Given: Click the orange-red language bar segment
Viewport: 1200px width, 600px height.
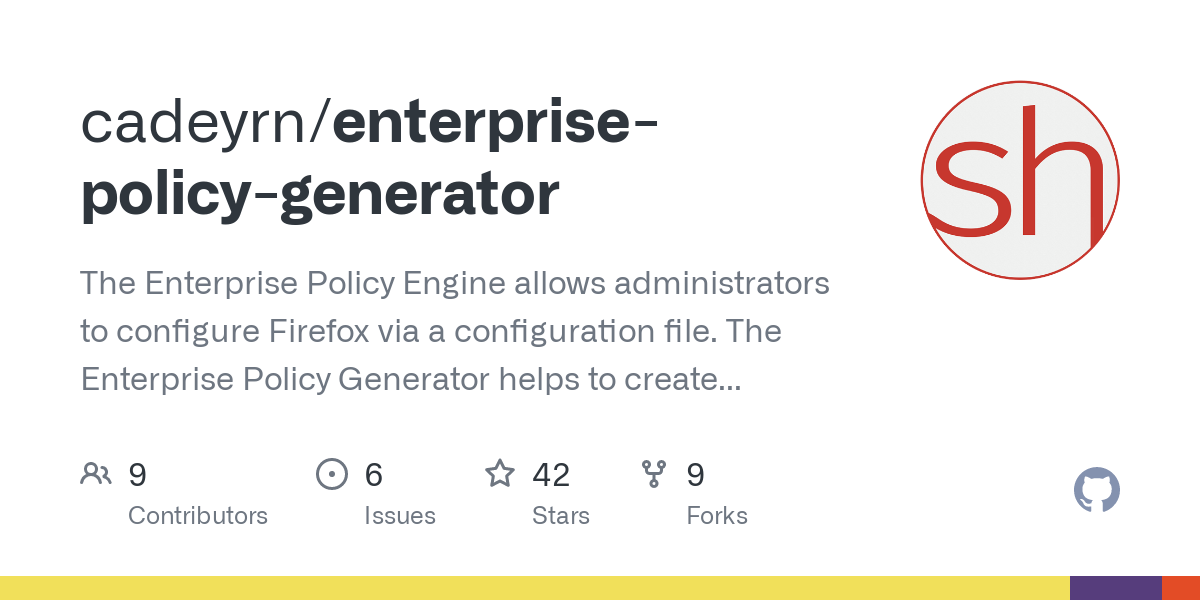Looking at the screenshot, I should coord(1180,588).
